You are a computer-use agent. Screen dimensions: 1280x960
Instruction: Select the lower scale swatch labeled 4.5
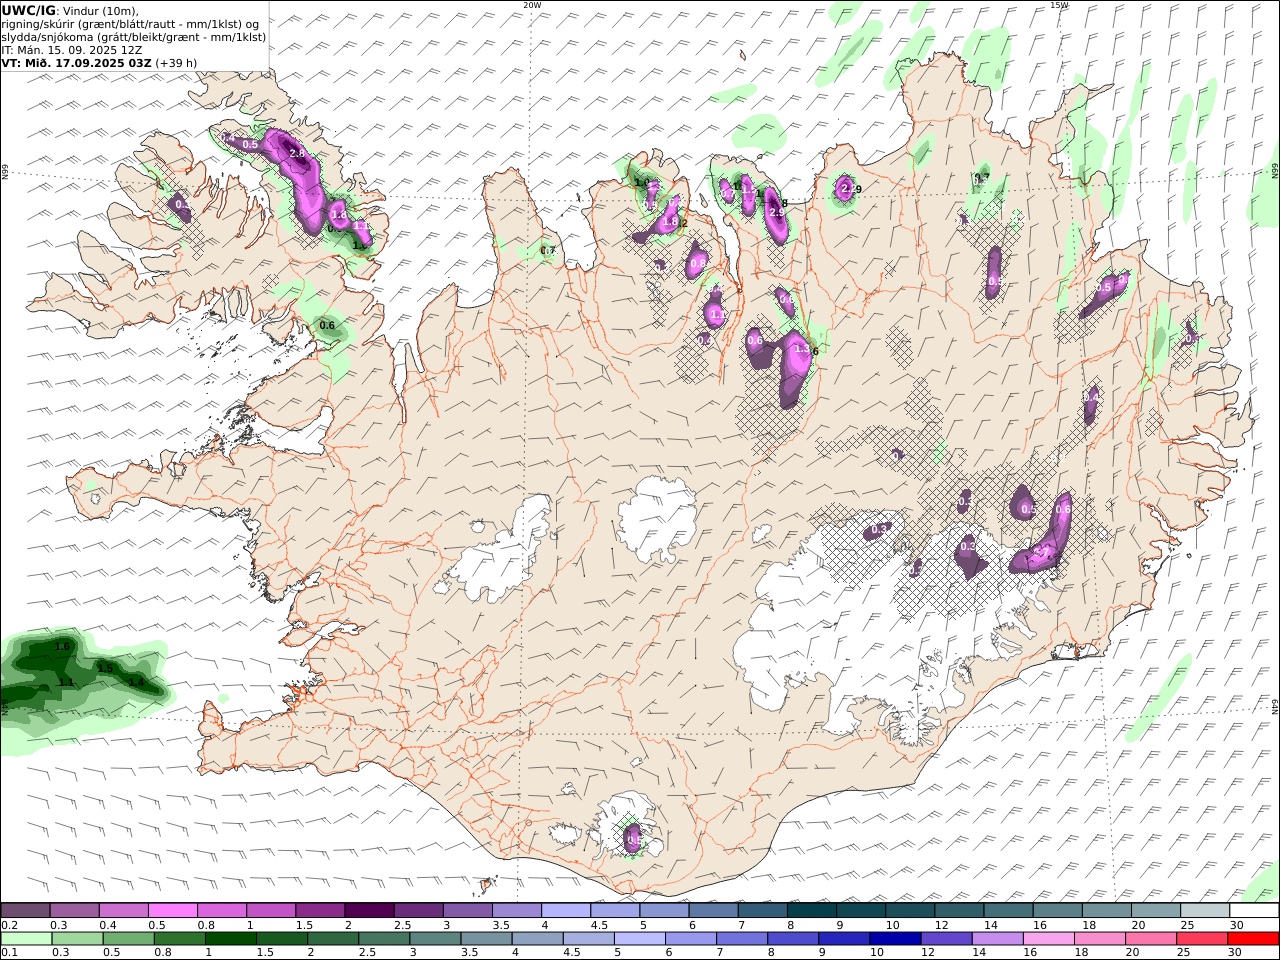coord(588,939)
